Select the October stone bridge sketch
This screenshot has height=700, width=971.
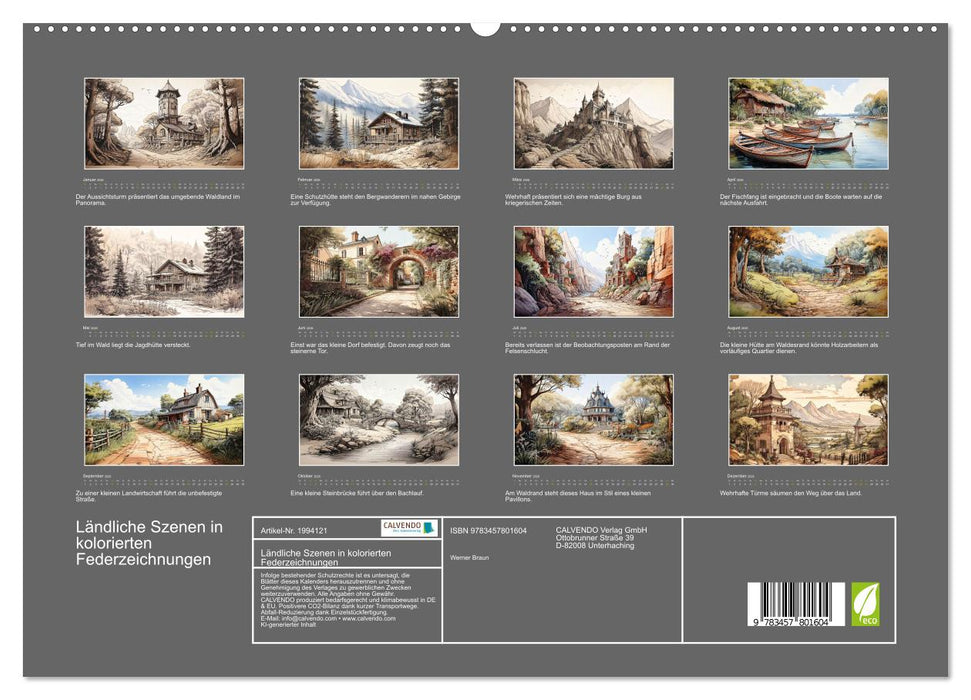(x=379, y=419)
